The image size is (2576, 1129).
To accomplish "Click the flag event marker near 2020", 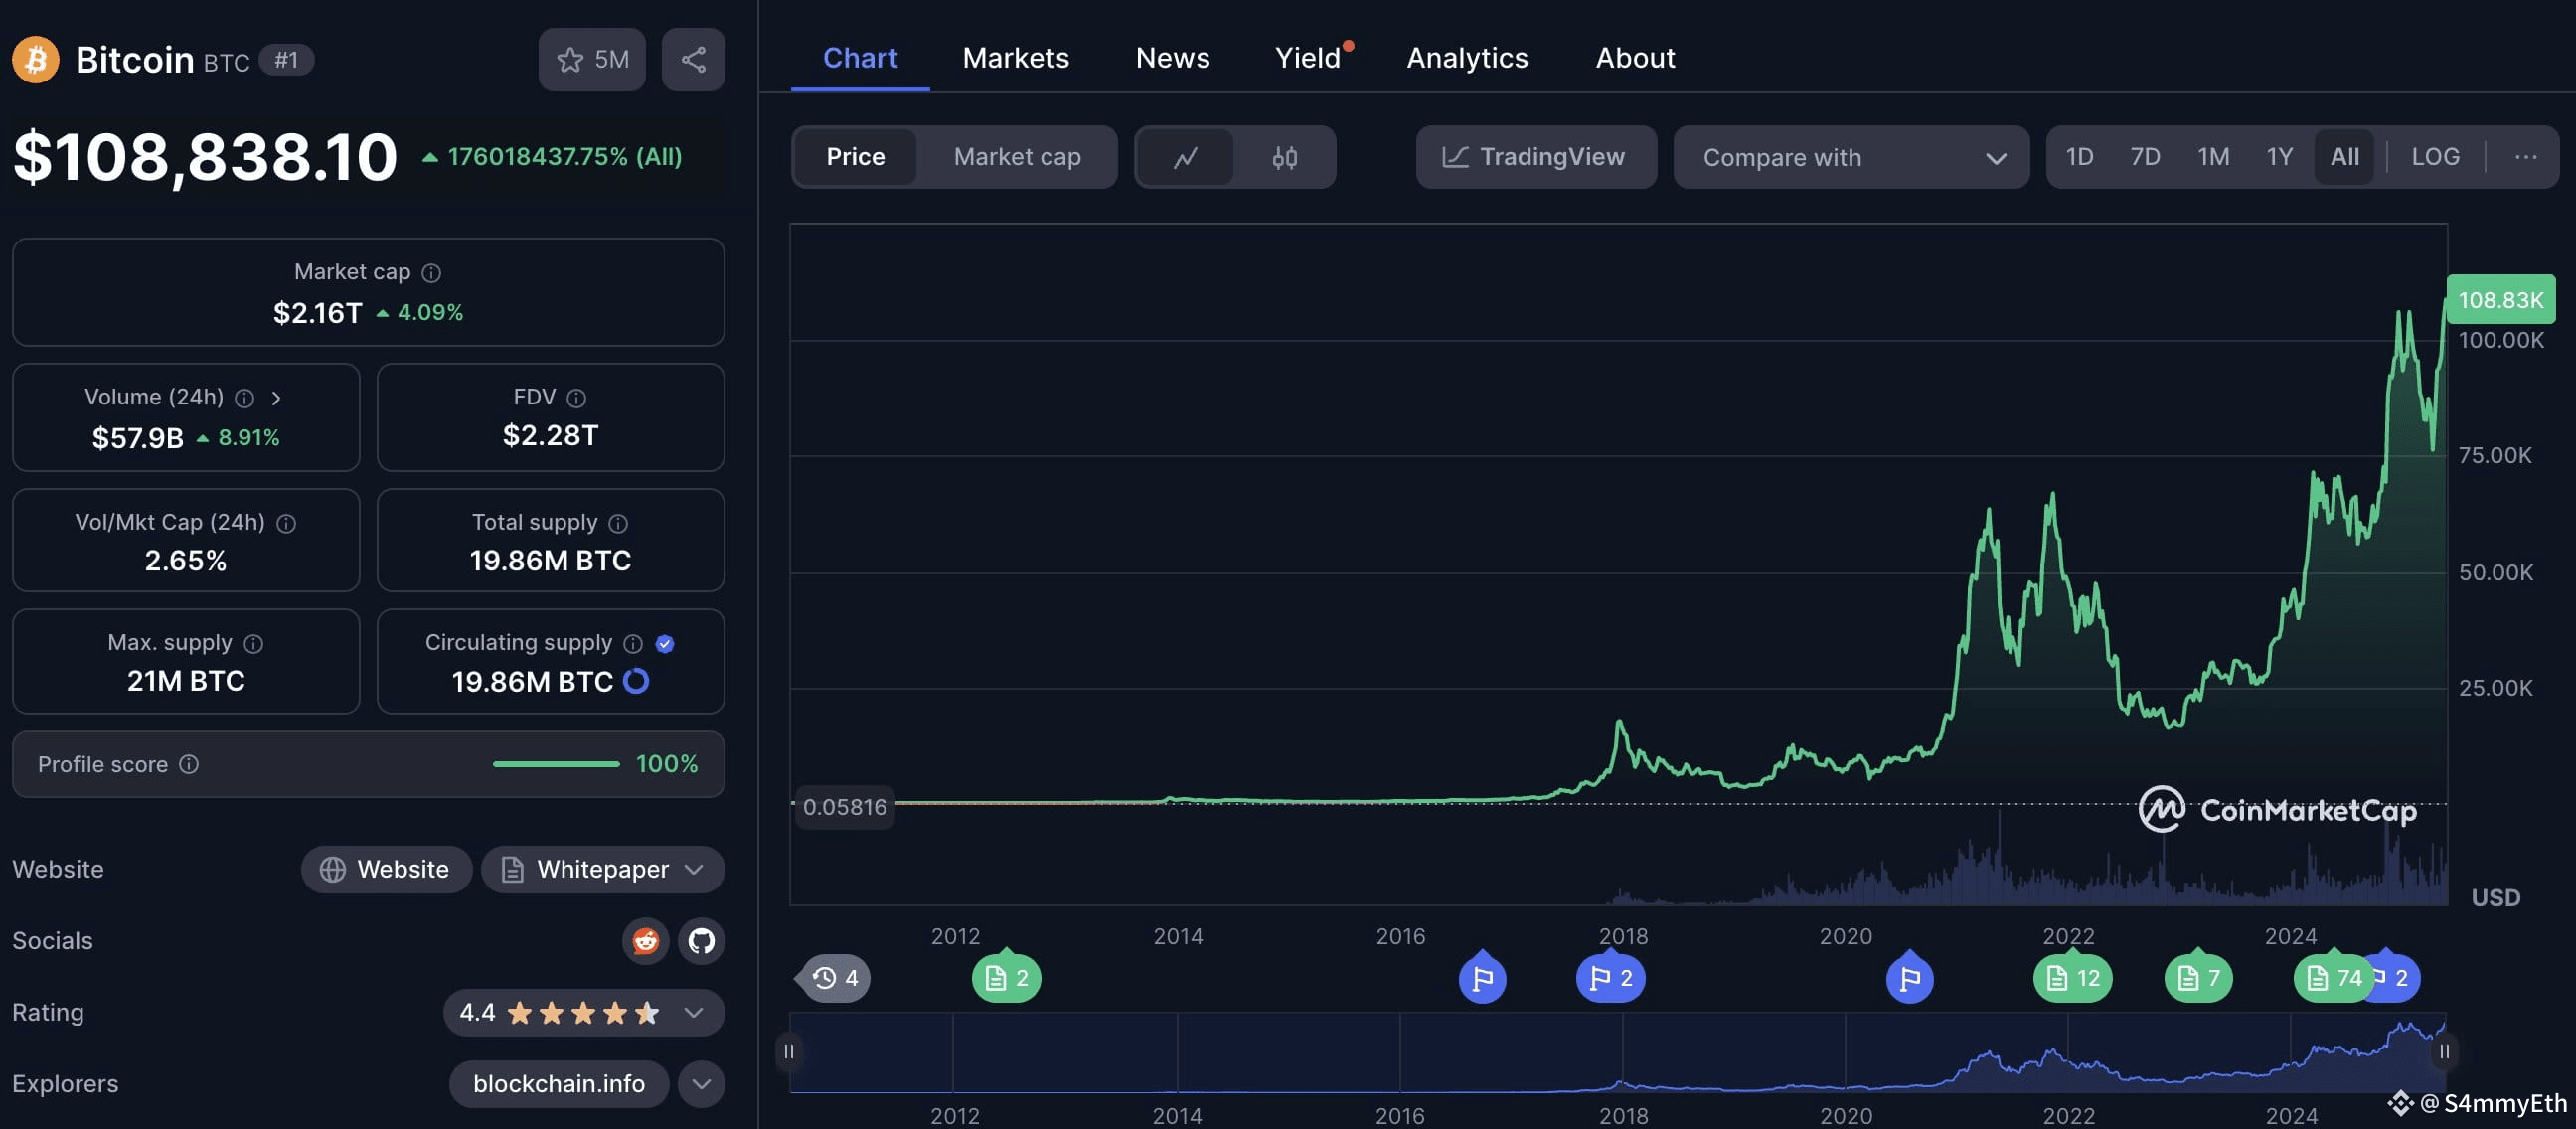I will click(x=1910, y=977).
